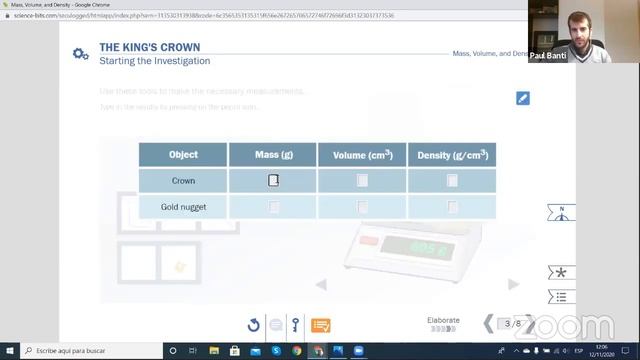Screen dimensions: 640x360
Task: Click the Gold nugget density input box
Action: pos(452,207)
